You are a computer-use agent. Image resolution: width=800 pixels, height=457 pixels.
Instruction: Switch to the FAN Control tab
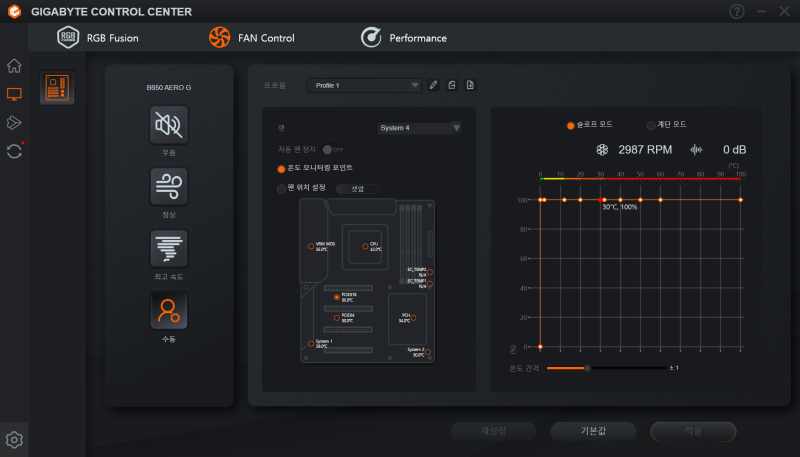[252, 38]
